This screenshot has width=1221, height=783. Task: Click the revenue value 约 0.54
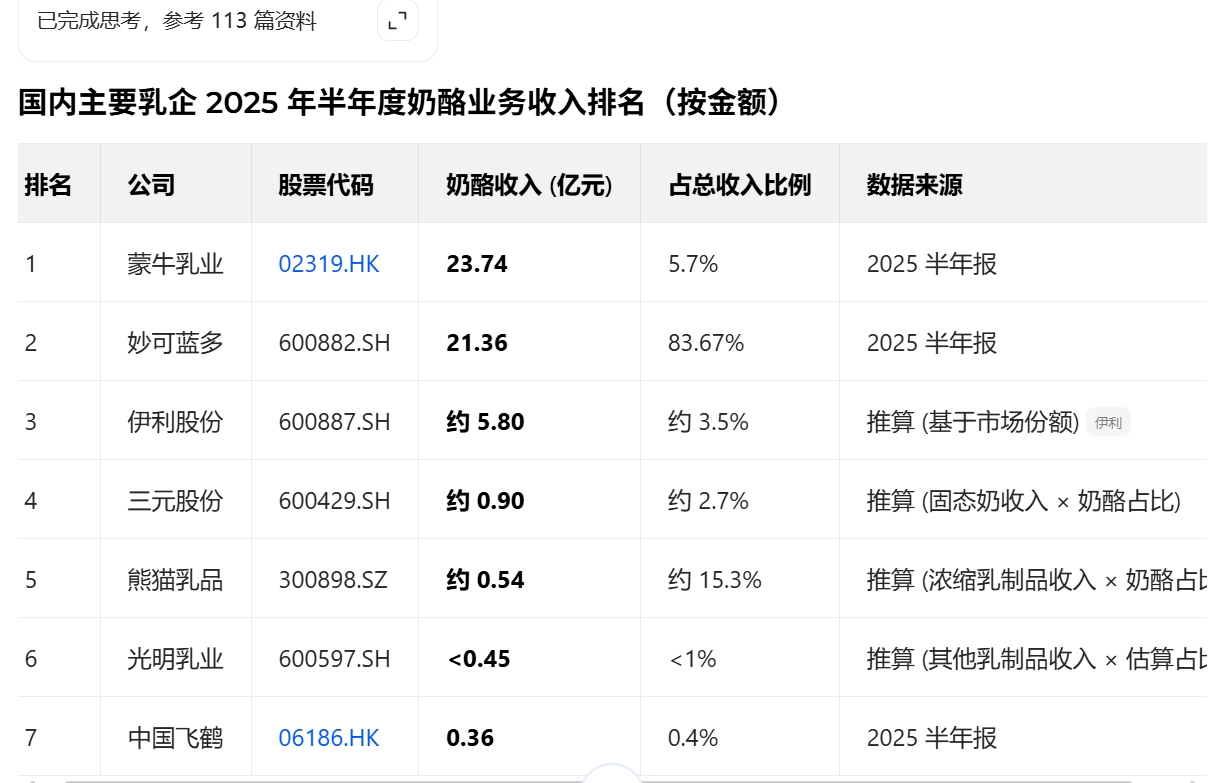tap(486, 580)
